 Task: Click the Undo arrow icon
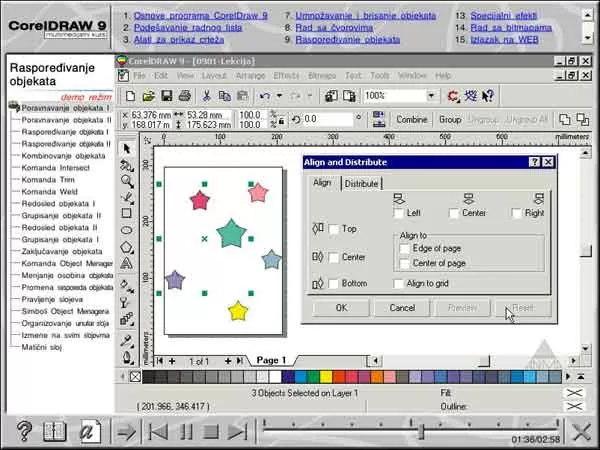pyautogui.click(x=265, y=96)
